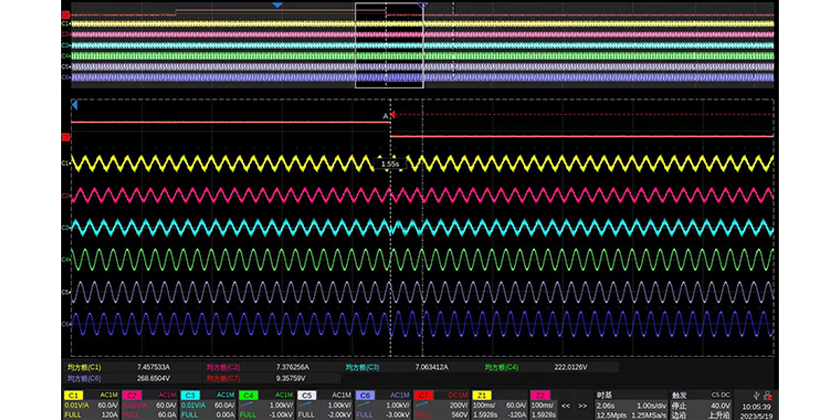
Task: Click the clock time display 10:05:39
Action: pyautogui.click(x=757, y=408)
